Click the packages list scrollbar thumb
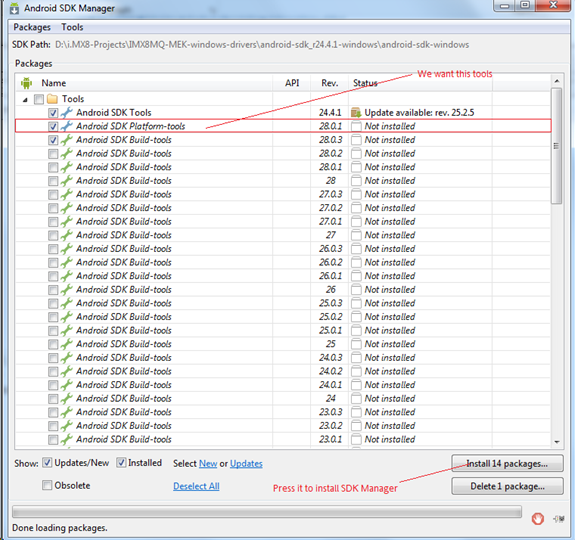This screenshot has width=575, height=540. coord(557,146)
